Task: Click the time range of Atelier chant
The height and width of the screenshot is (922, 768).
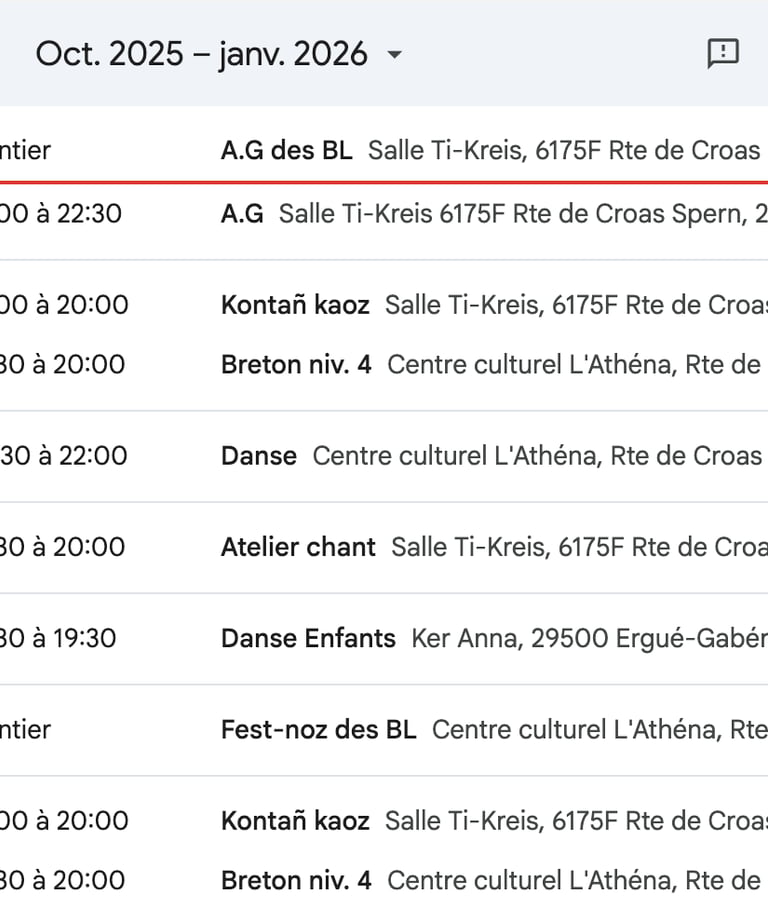Action: click(x=63, y=547)
